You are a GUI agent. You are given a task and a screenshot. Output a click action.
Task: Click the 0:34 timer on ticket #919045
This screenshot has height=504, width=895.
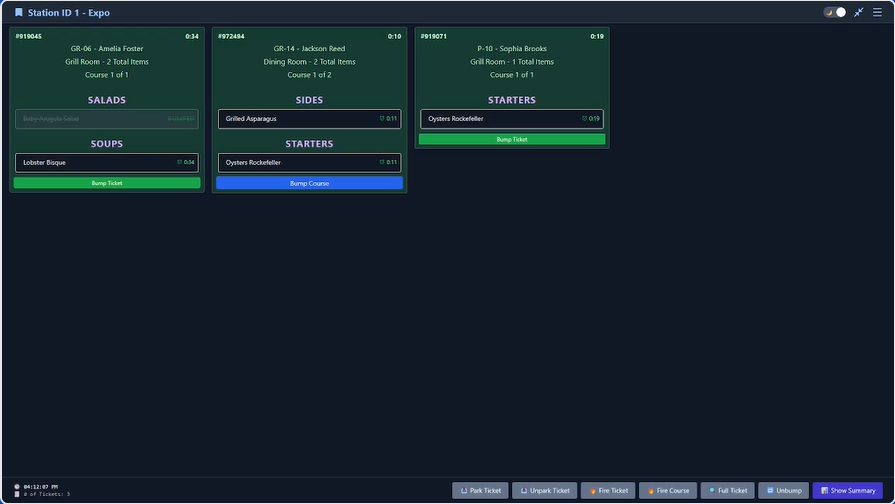click(192, 37)
